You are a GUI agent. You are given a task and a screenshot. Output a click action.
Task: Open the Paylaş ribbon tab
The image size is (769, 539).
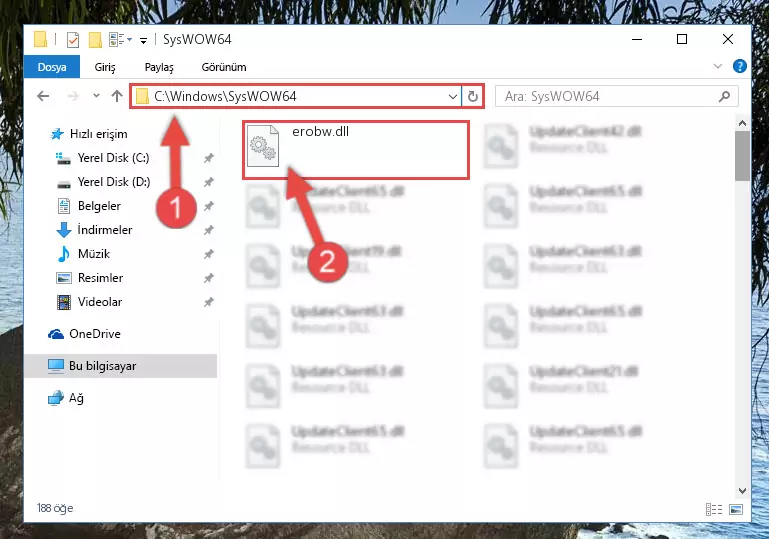(159, 67)
